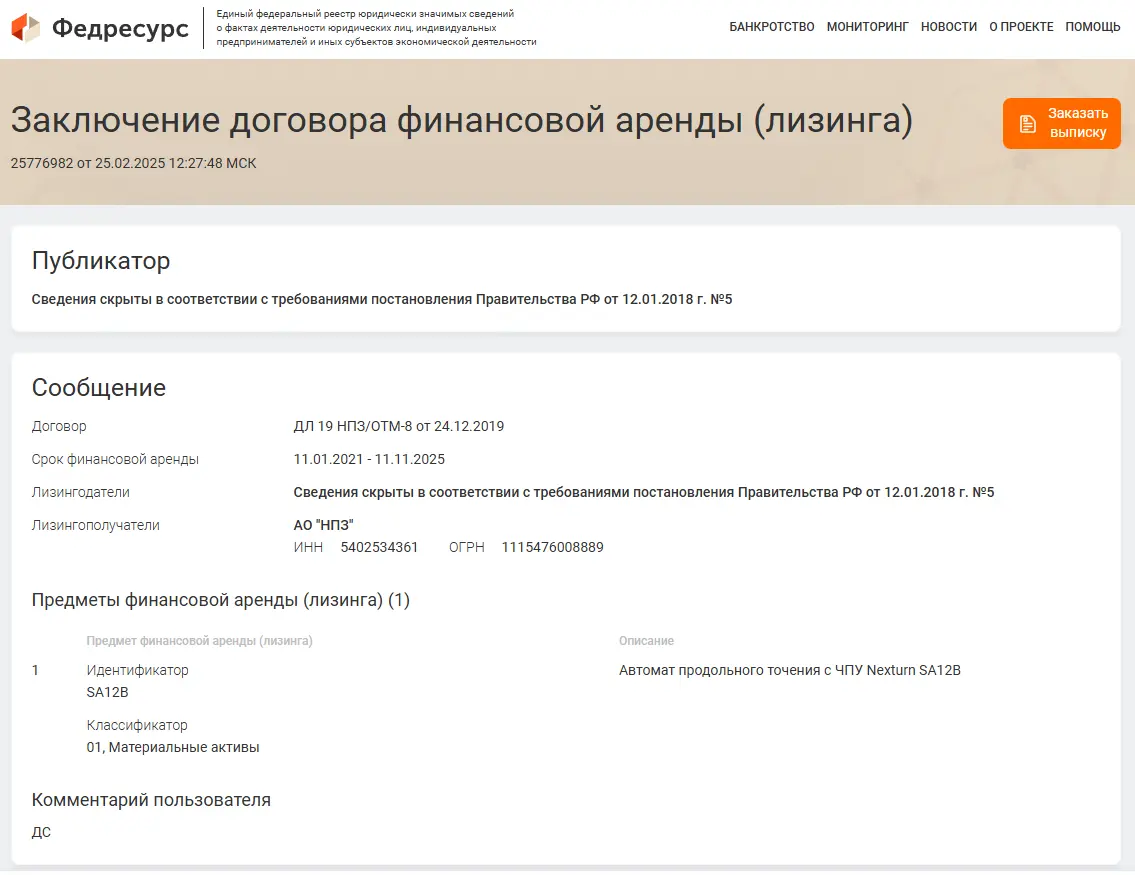Click the classifier value 01, Материальные активы
Image resolution: width=1135 pixels, height=875 pixels.
(173, 747)
